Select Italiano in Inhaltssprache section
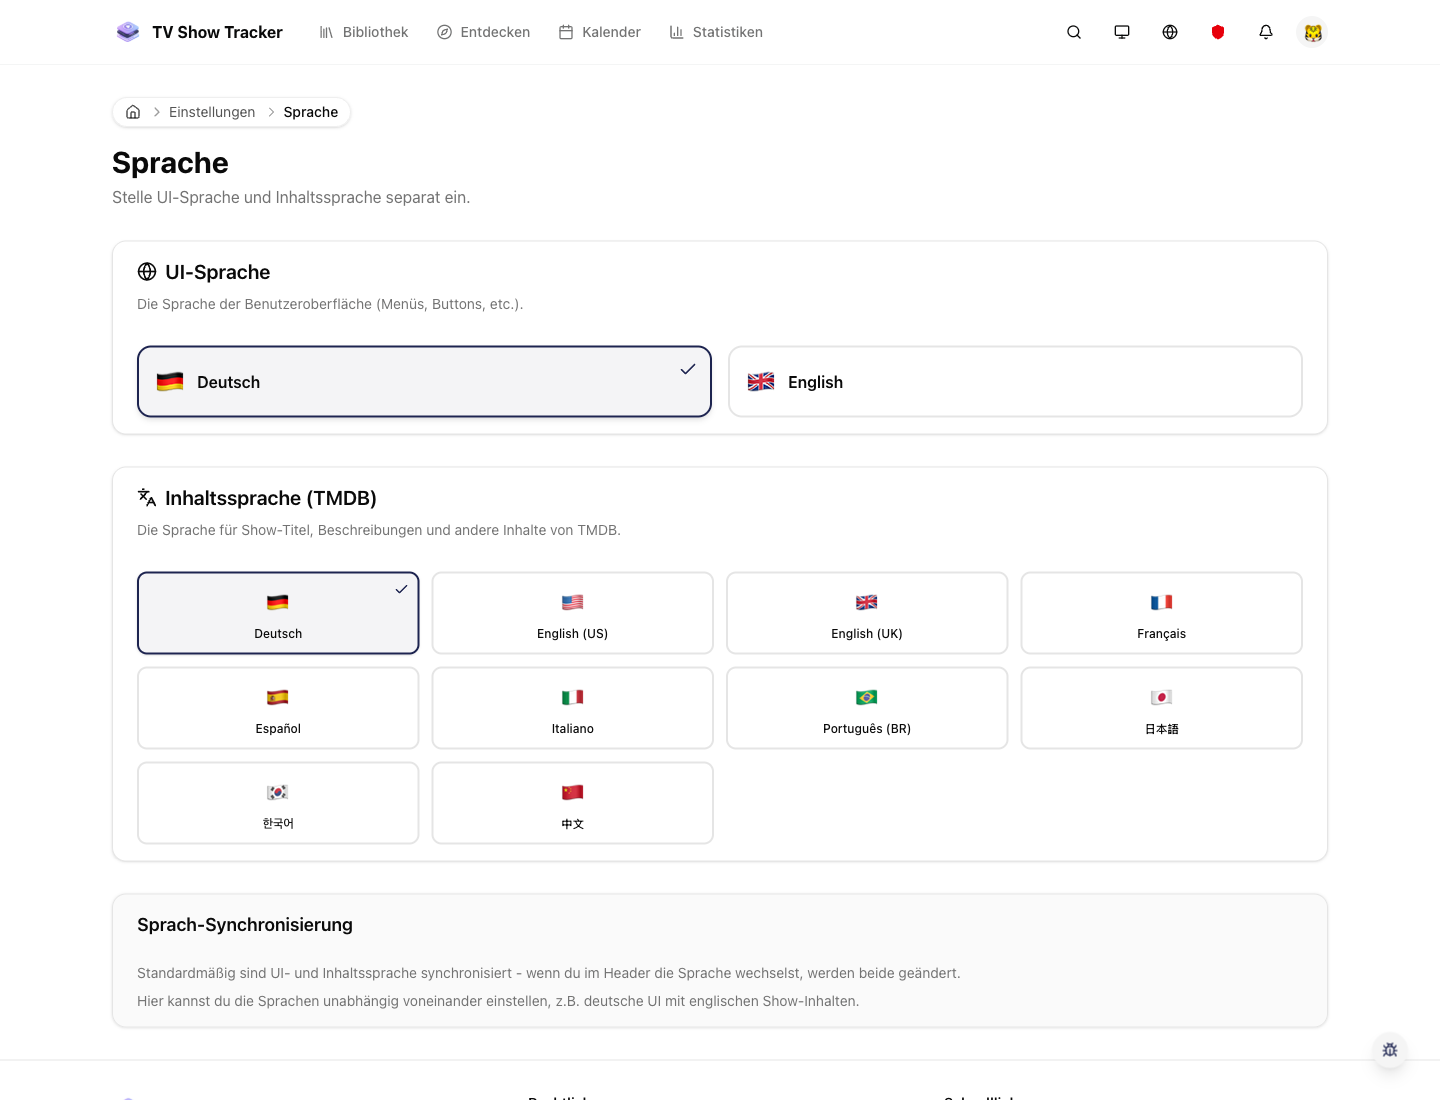Viewport: 1440px width, 1100px height. coord(572,707)
